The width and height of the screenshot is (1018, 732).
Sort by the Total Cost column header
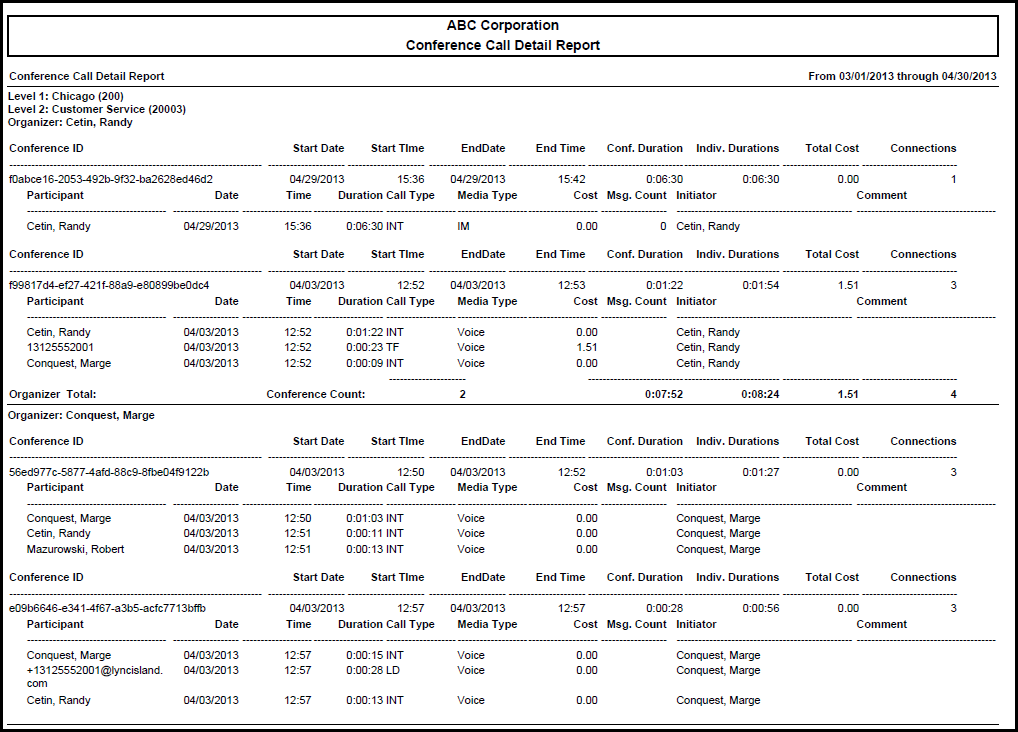tap(832, 148)
